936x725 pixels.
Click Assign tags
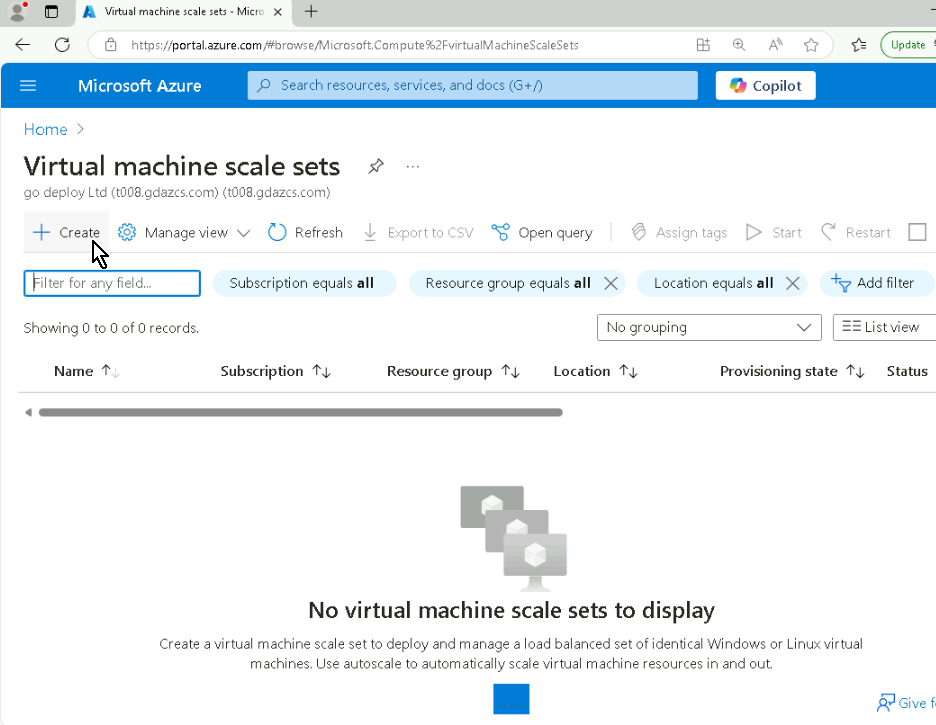679,233
